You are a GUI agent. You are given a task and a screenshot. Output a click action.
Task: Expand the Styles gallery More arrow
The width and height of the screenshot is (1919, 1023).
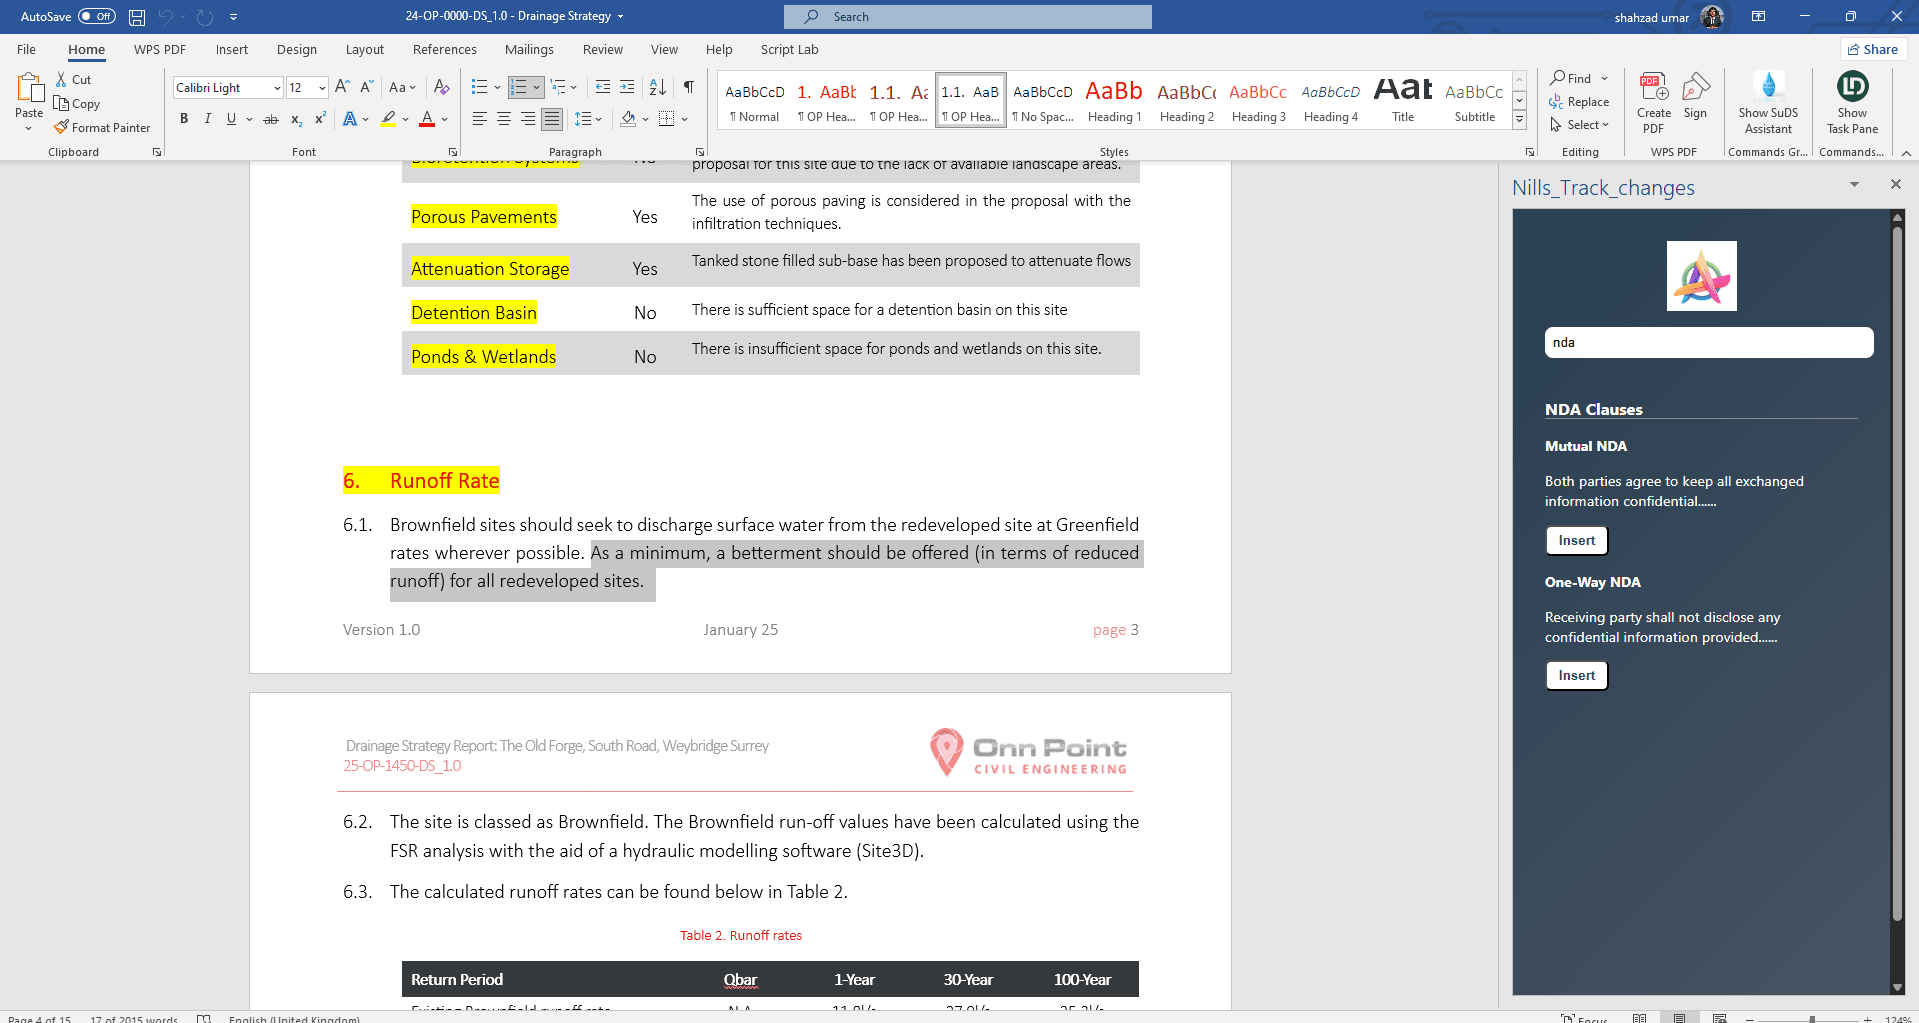[x=1519, y=120]
